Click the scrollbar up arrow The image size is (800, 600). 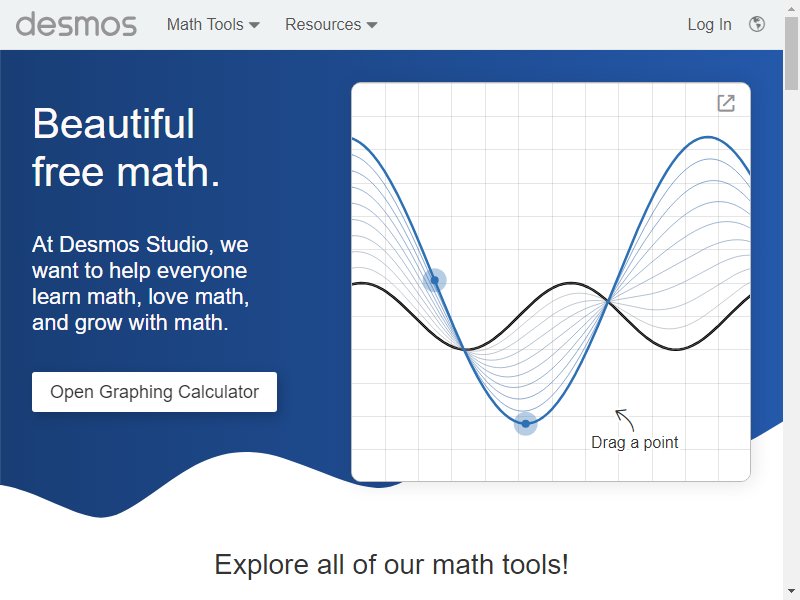point(791,8)
